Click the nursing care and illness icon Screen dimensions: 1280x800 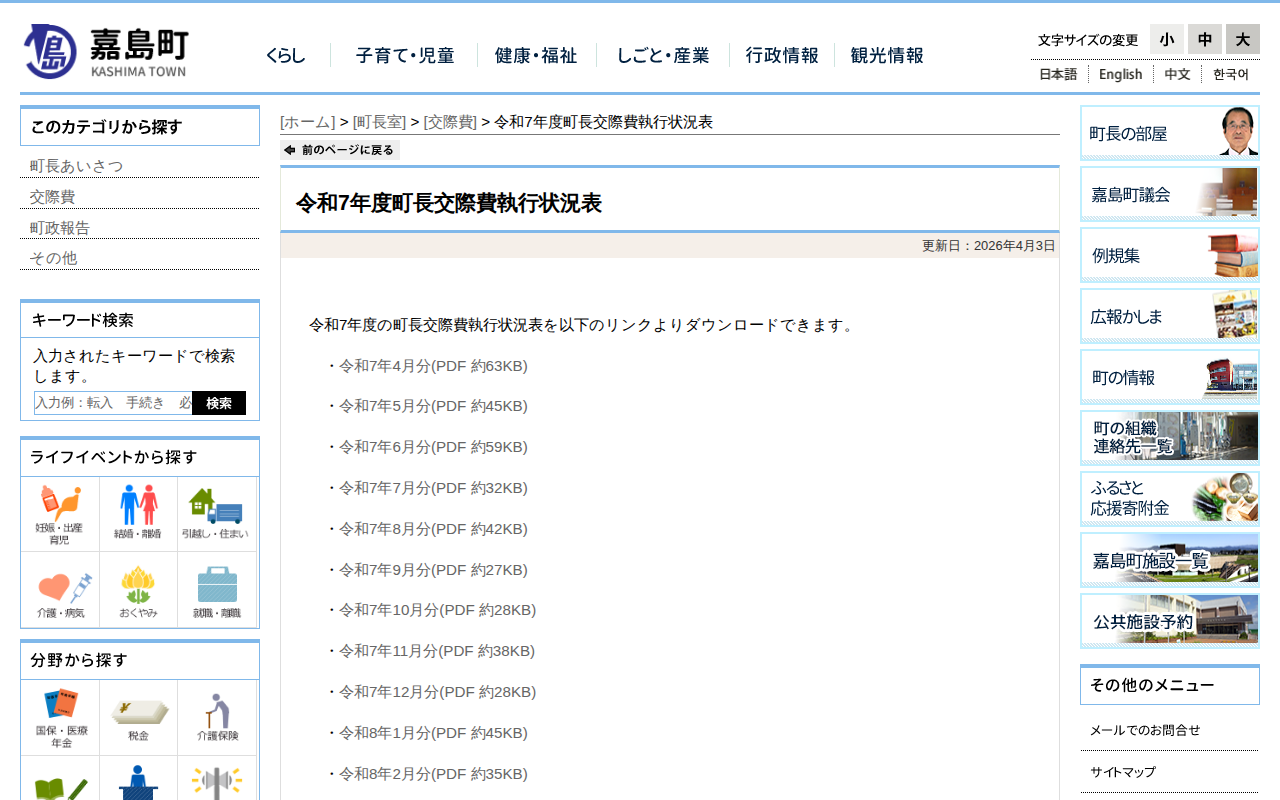[x=60, y=591]
